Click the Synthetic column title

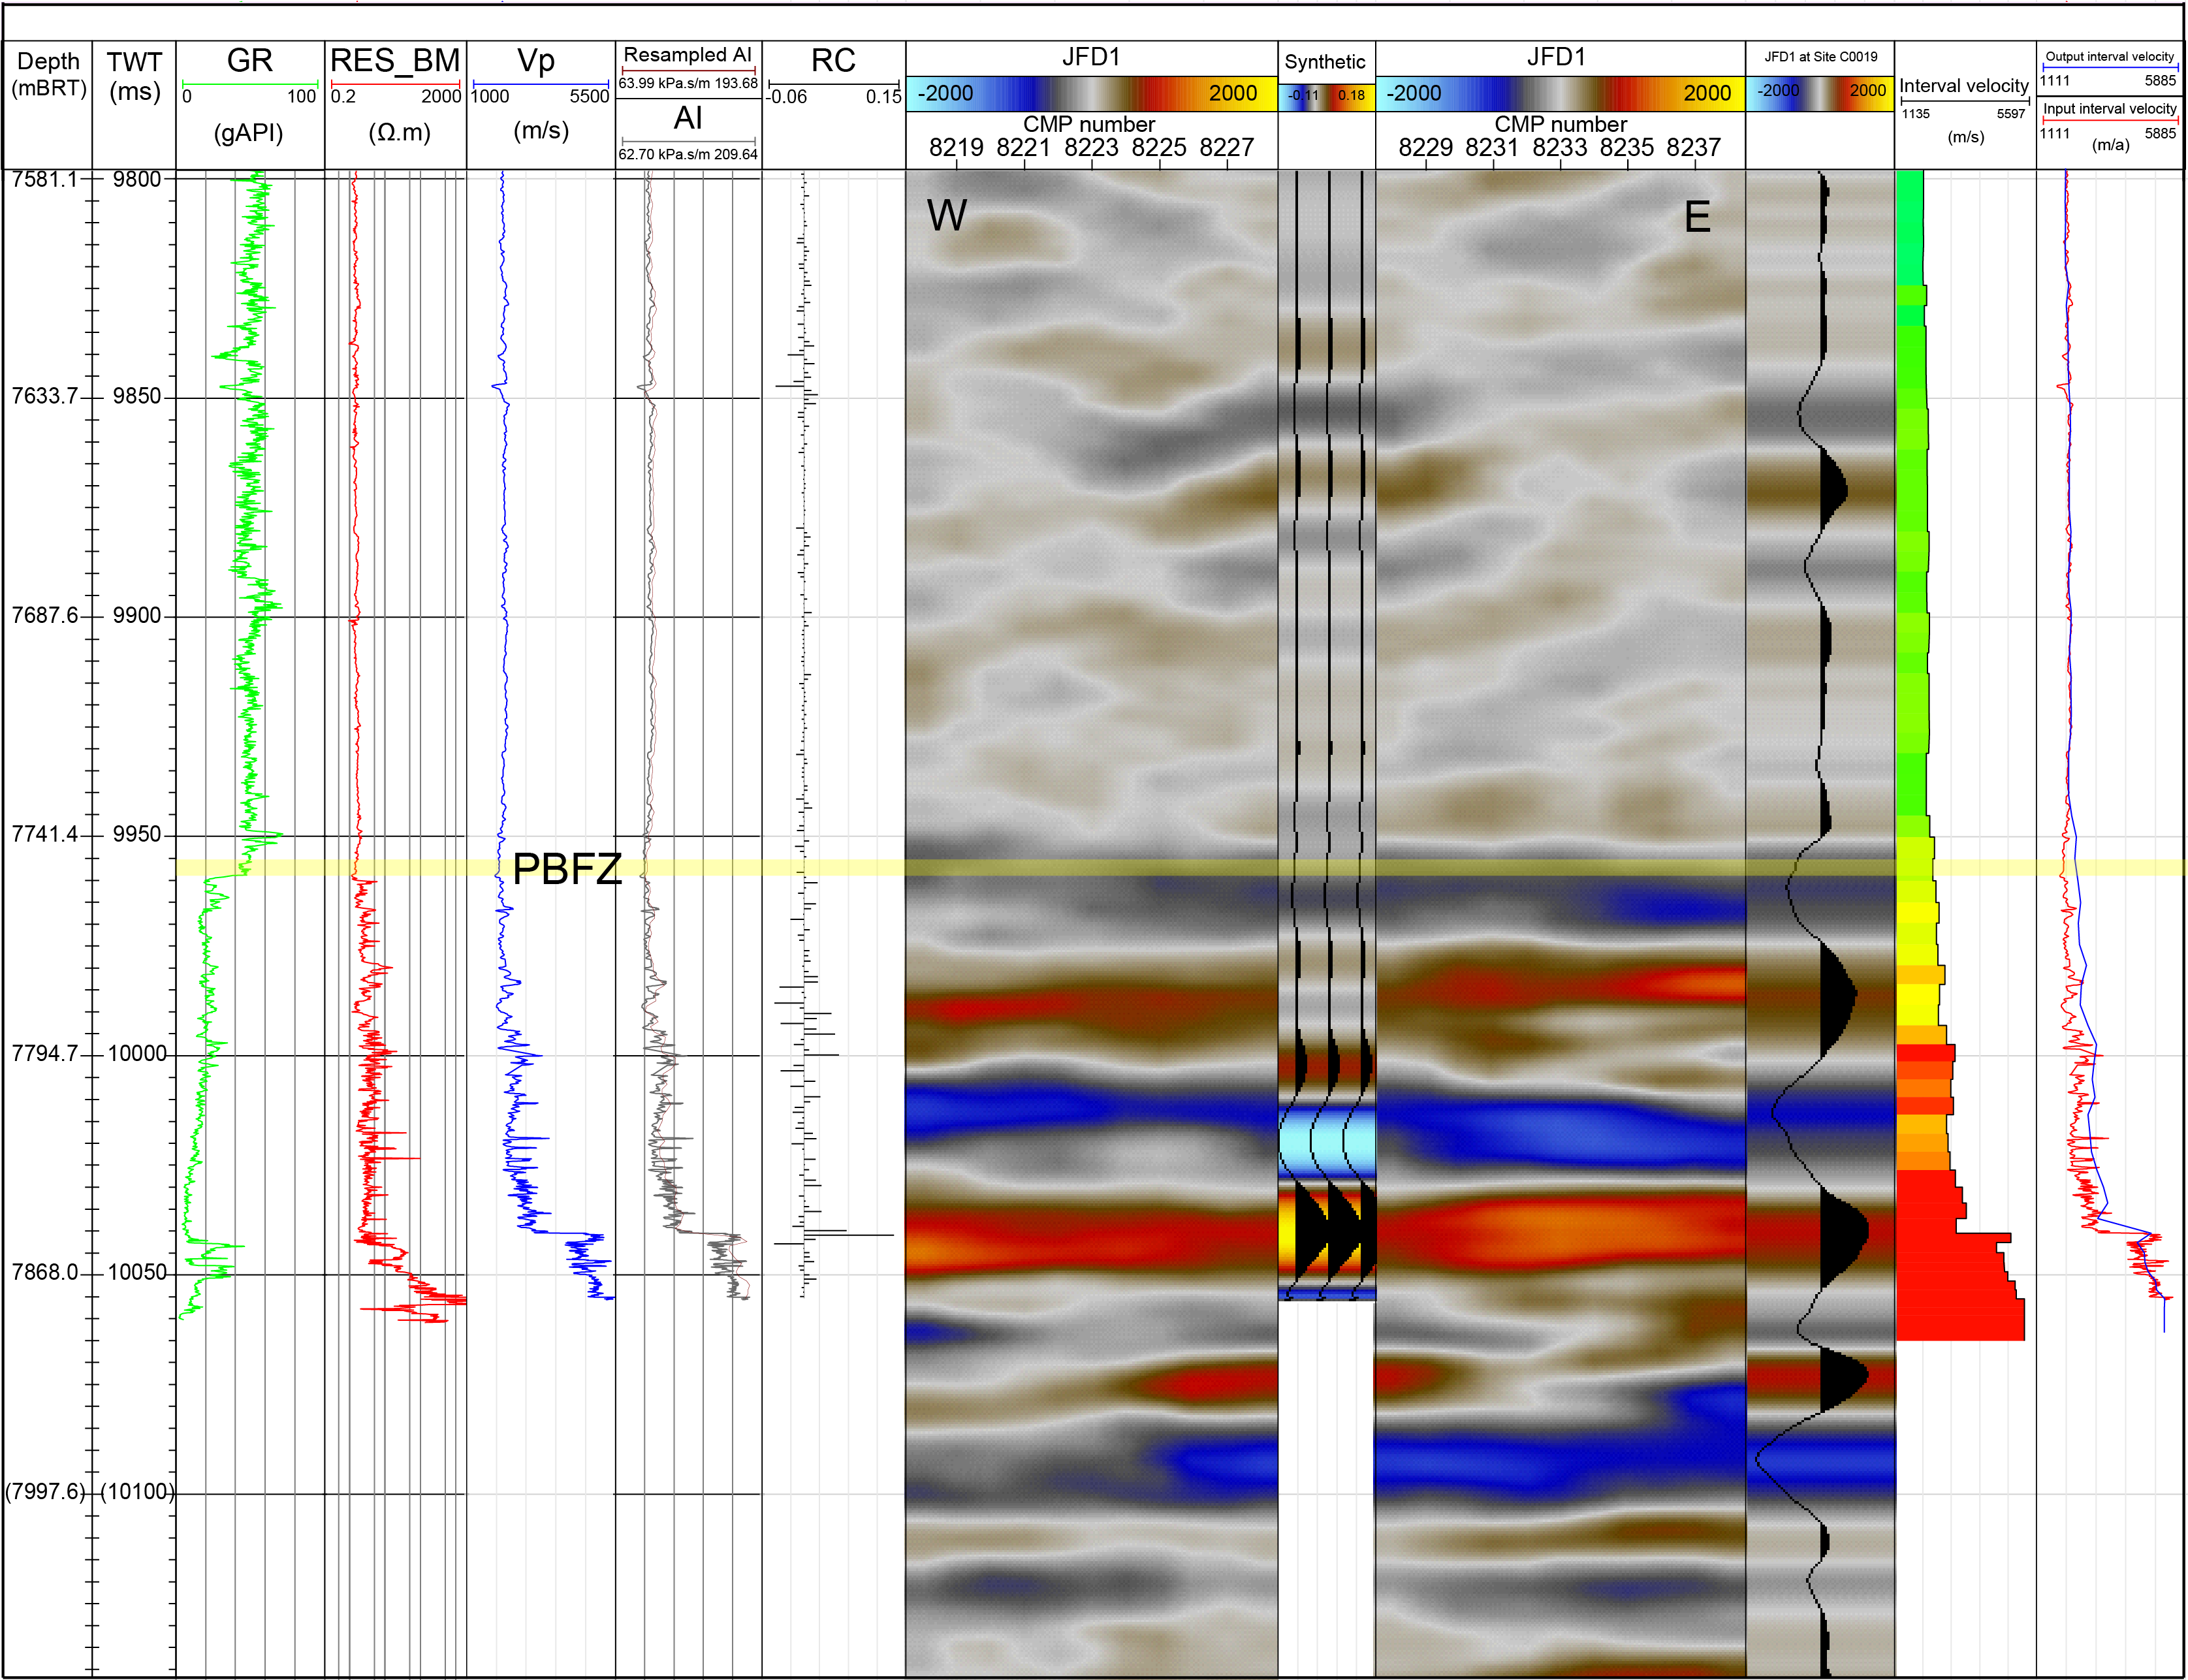1325,62
